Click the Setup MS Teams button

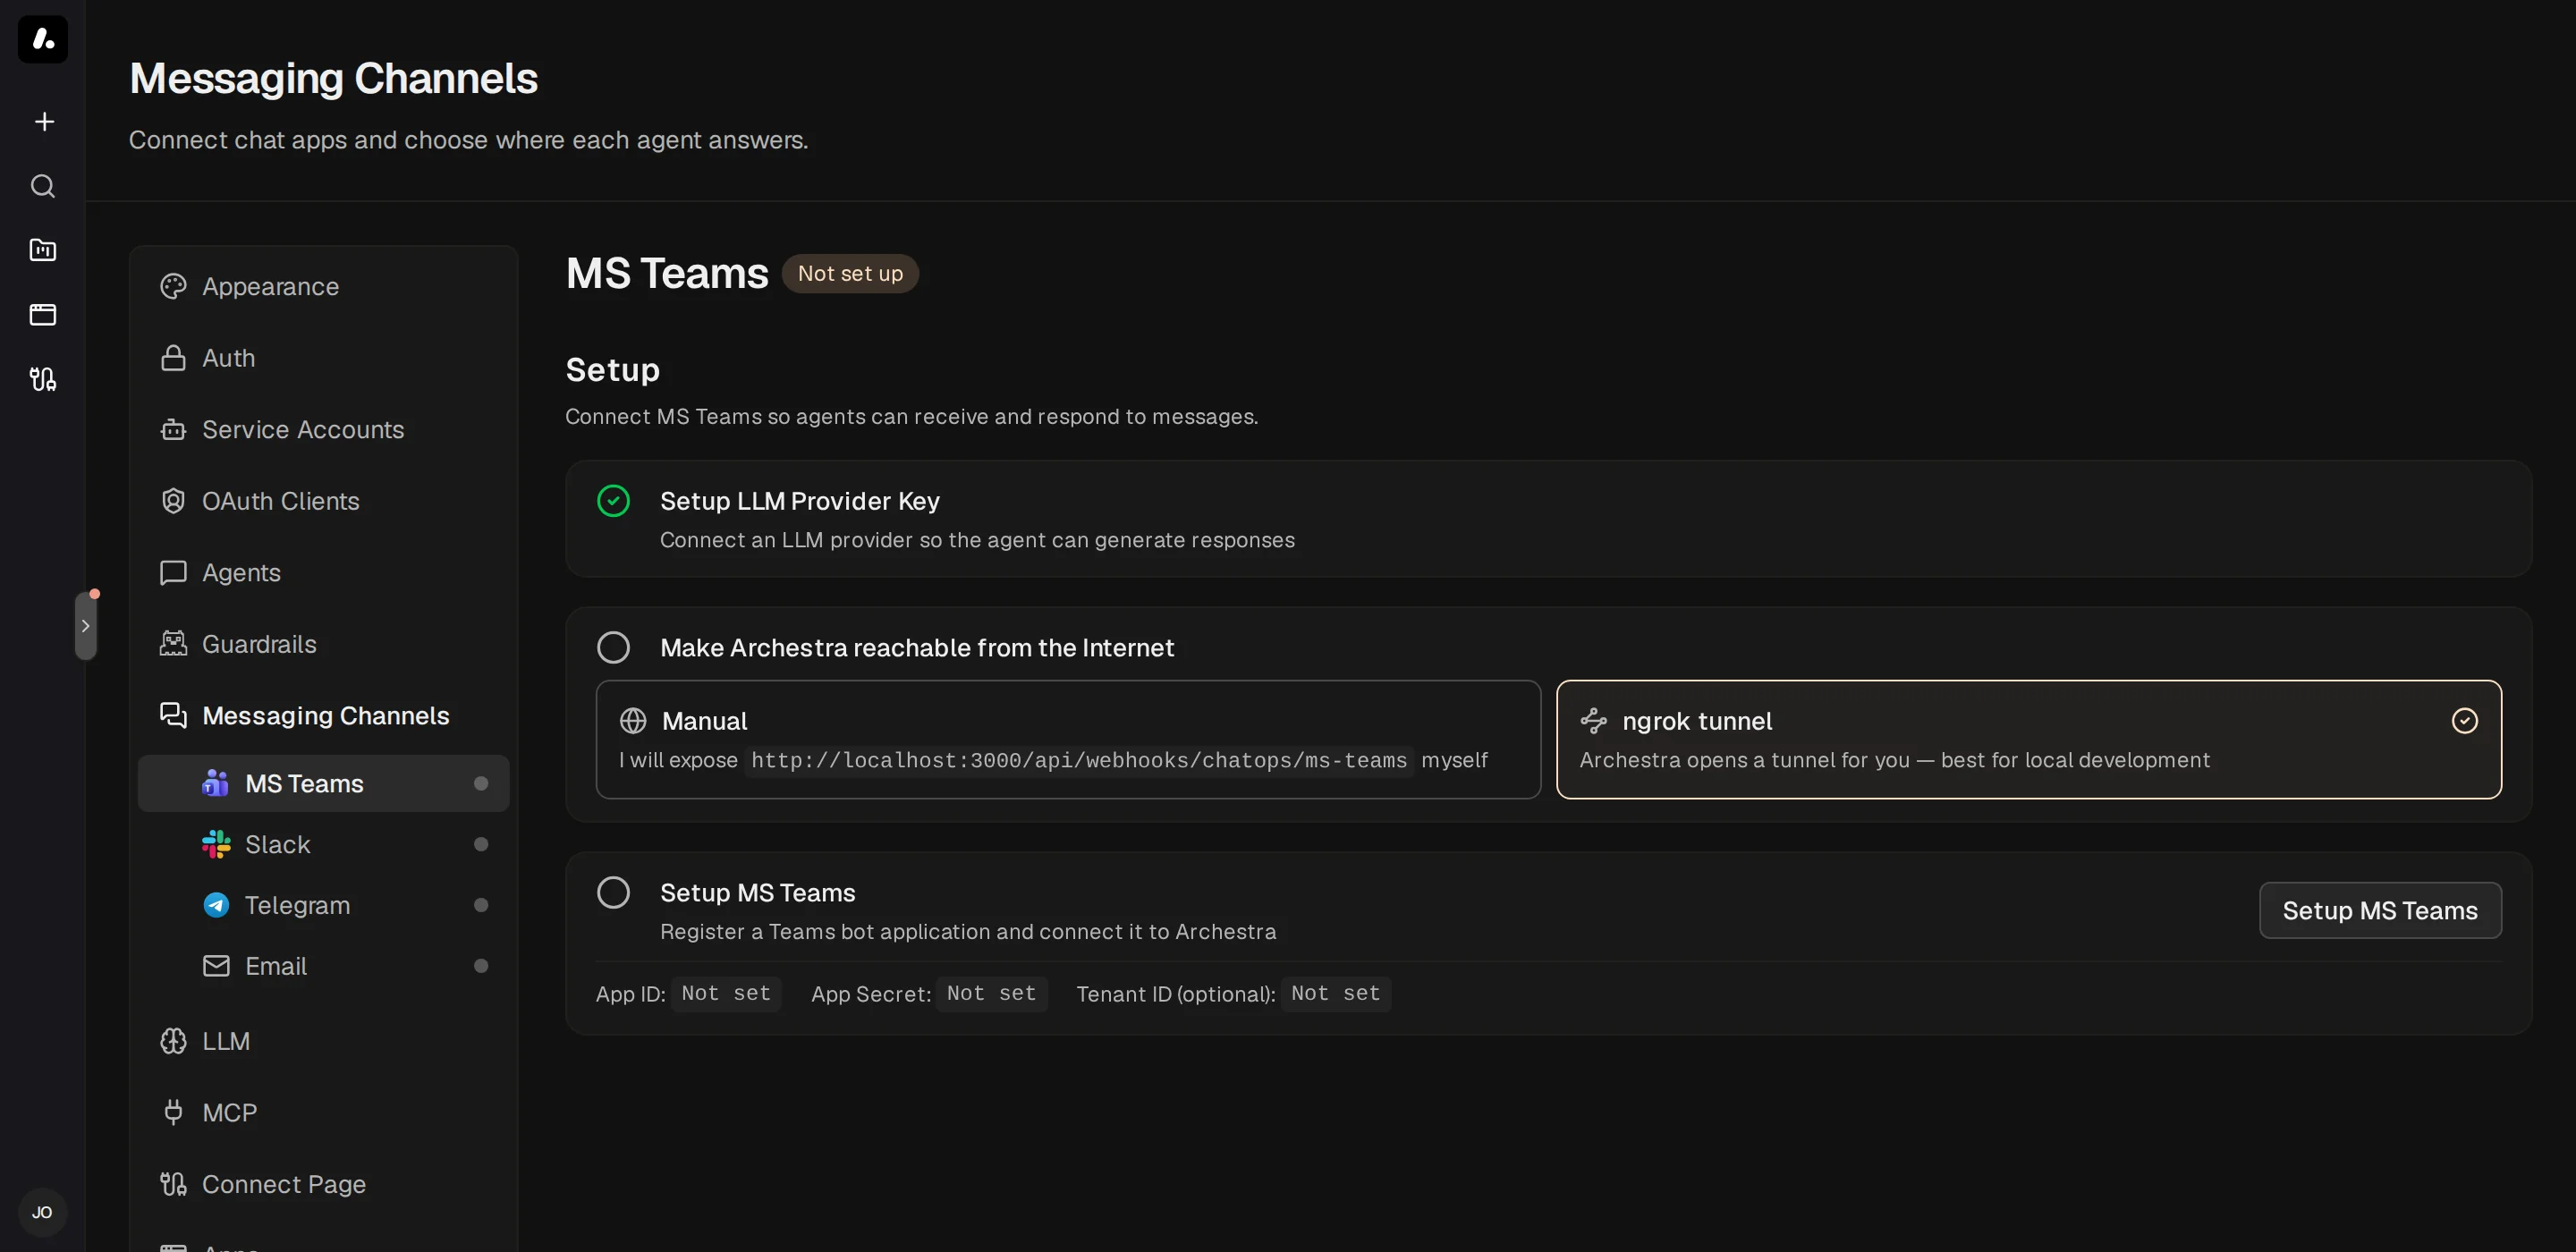(2380, 910)
